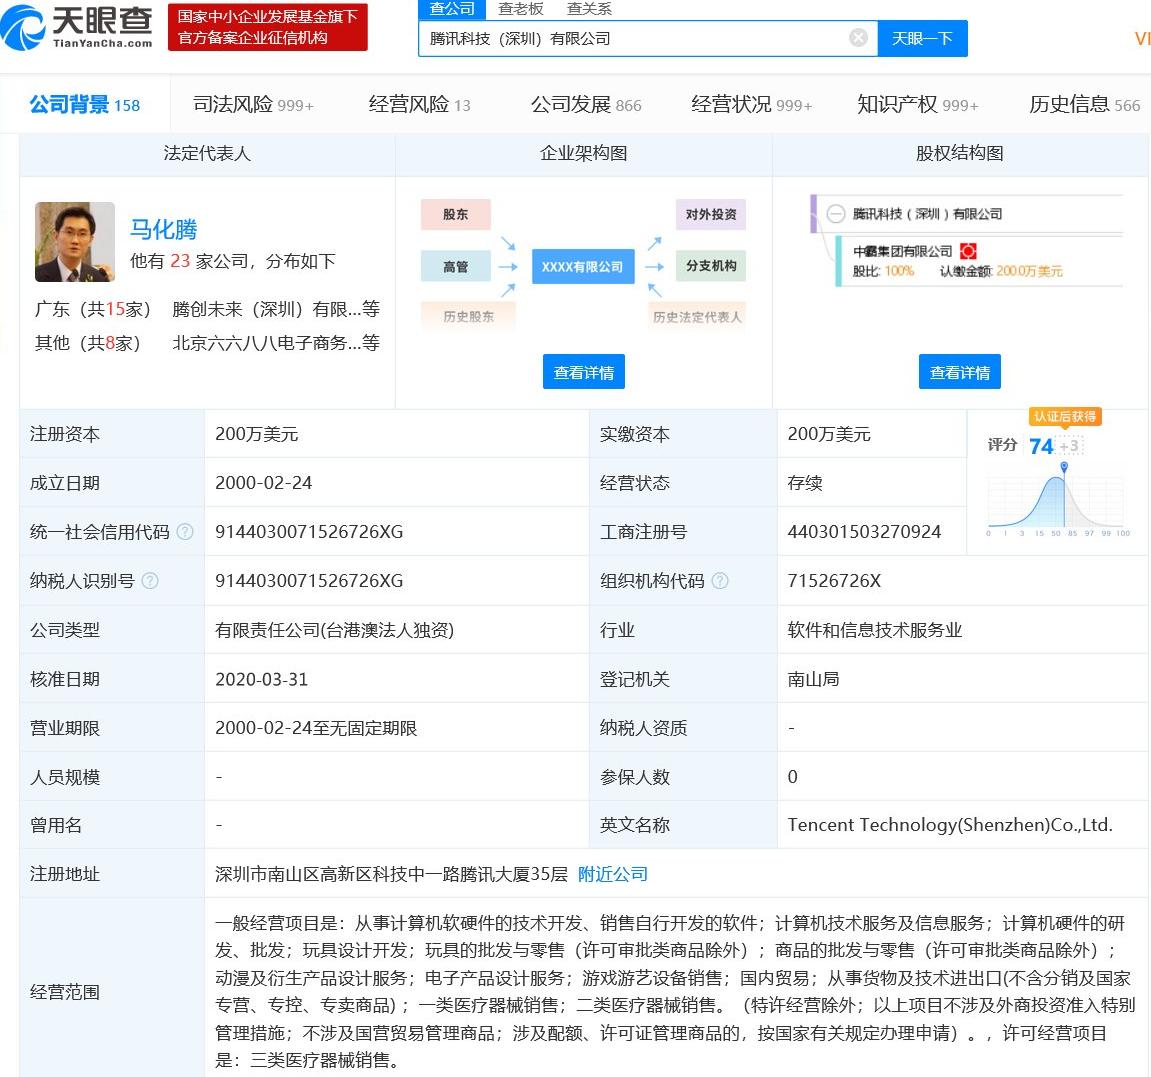1151x1077 pixels.
Task: Click the 天眼一下 search button
Action: [x=922, y=38]
